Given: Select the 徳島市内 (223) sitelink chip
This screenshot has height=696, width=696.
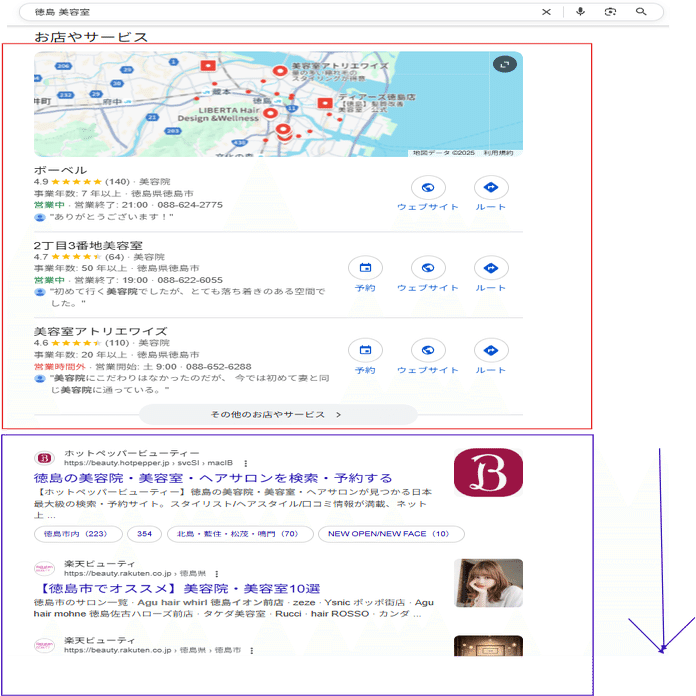Looking at the screenshot, I should 78,534.
